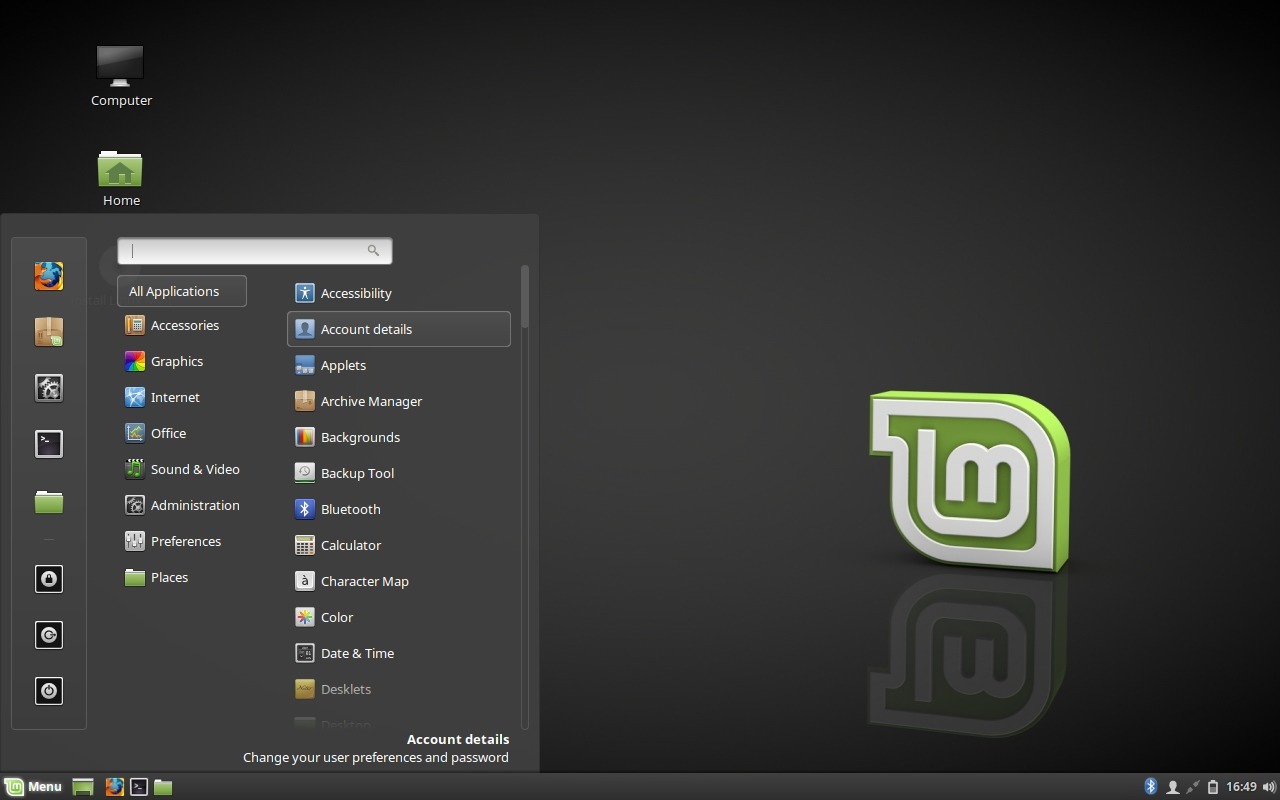Select the Administration category
The width and height of the screenshot is (1280, 800).
coord(182,505)
